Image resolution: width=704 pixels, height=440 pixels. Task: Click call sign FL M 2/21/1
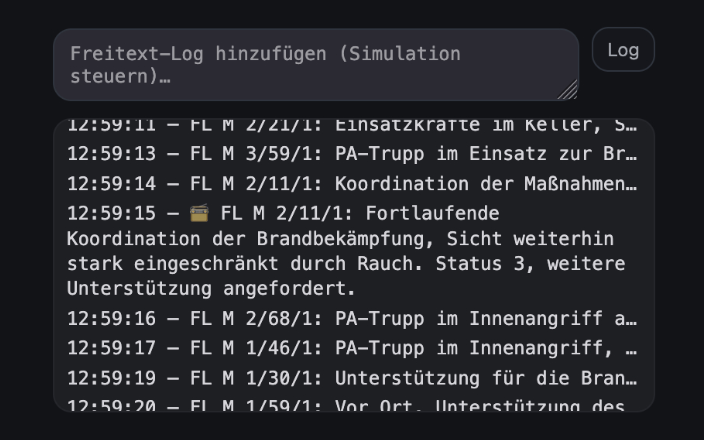coord(256,128)
